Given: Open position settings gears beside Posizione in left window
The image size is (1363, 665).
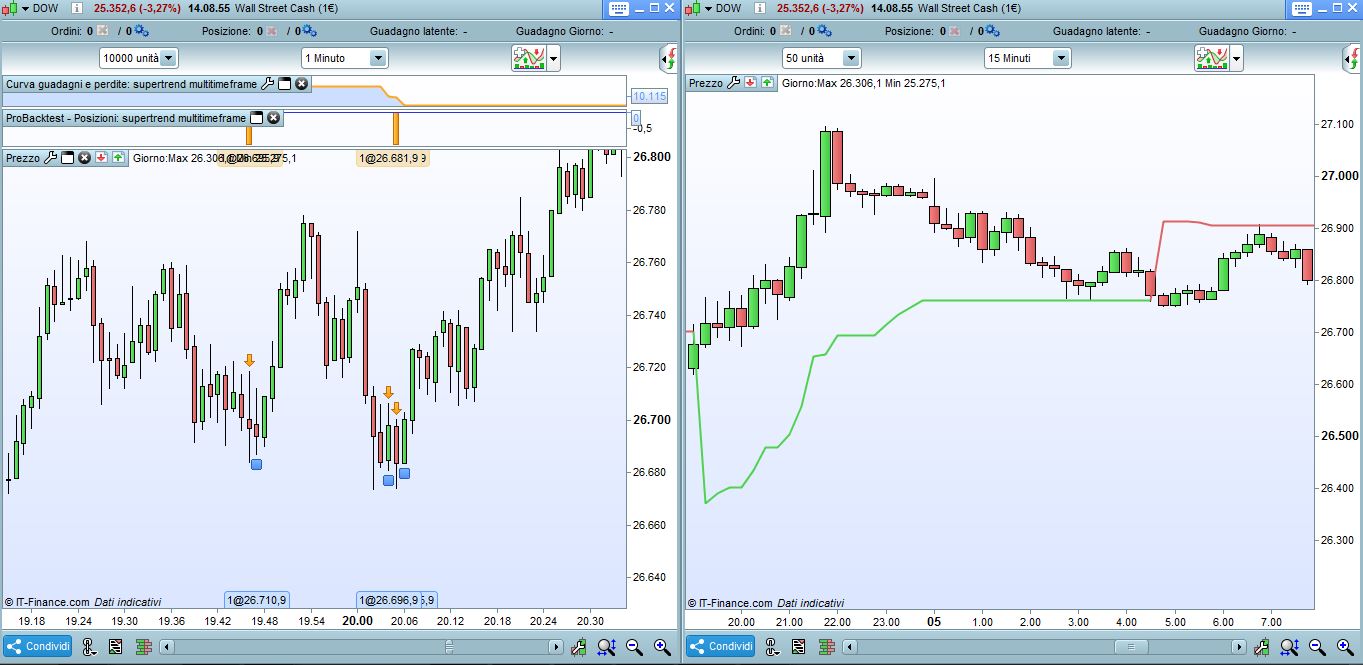Looking at the screenshot, I should point(309,31).
